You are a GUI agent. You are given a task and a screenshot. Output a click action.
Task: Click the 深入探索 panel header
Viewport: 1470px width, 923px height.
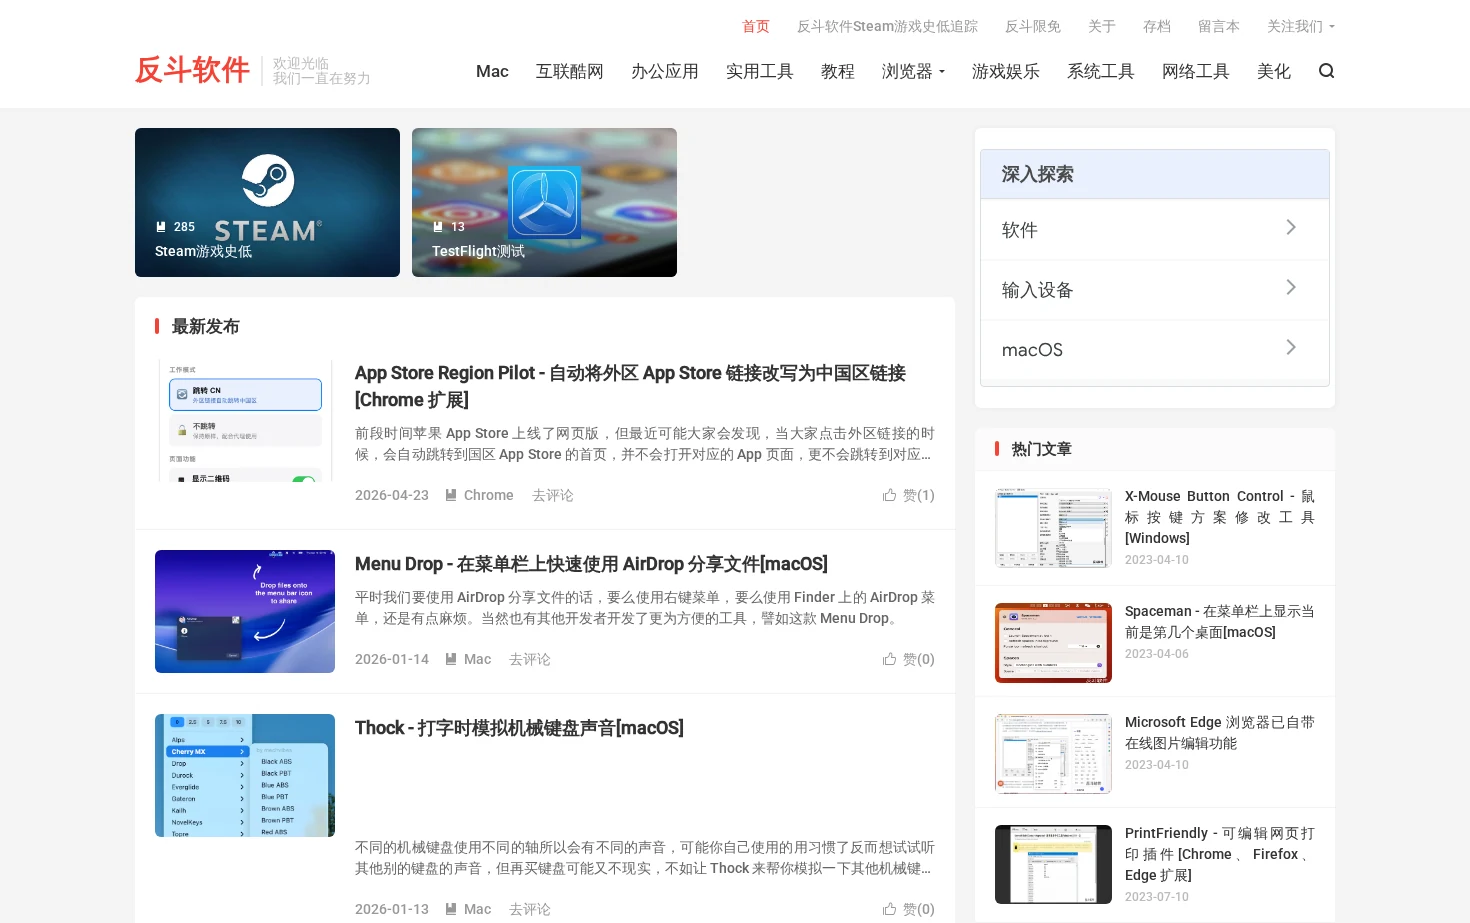[x=1155, y=174]
